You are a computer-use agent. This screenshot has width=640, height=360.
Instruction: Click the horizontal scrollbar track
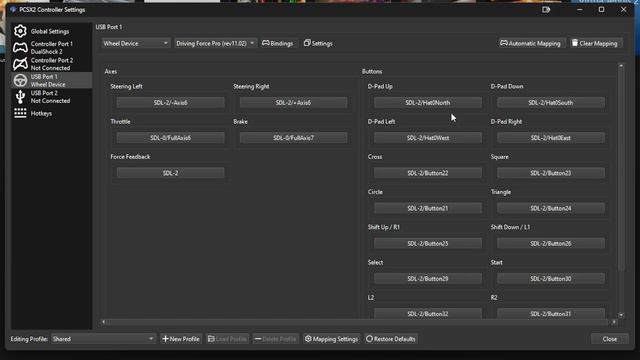358,322
